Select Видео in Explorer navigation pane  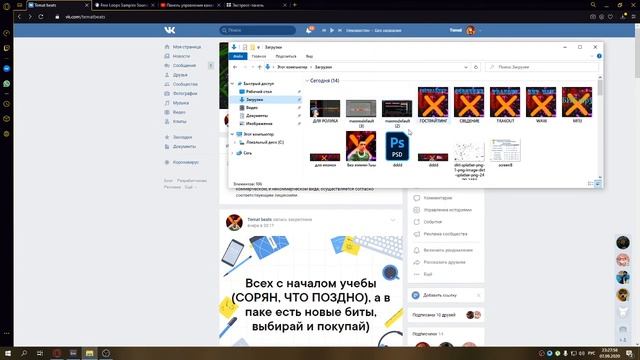point(251,108)
